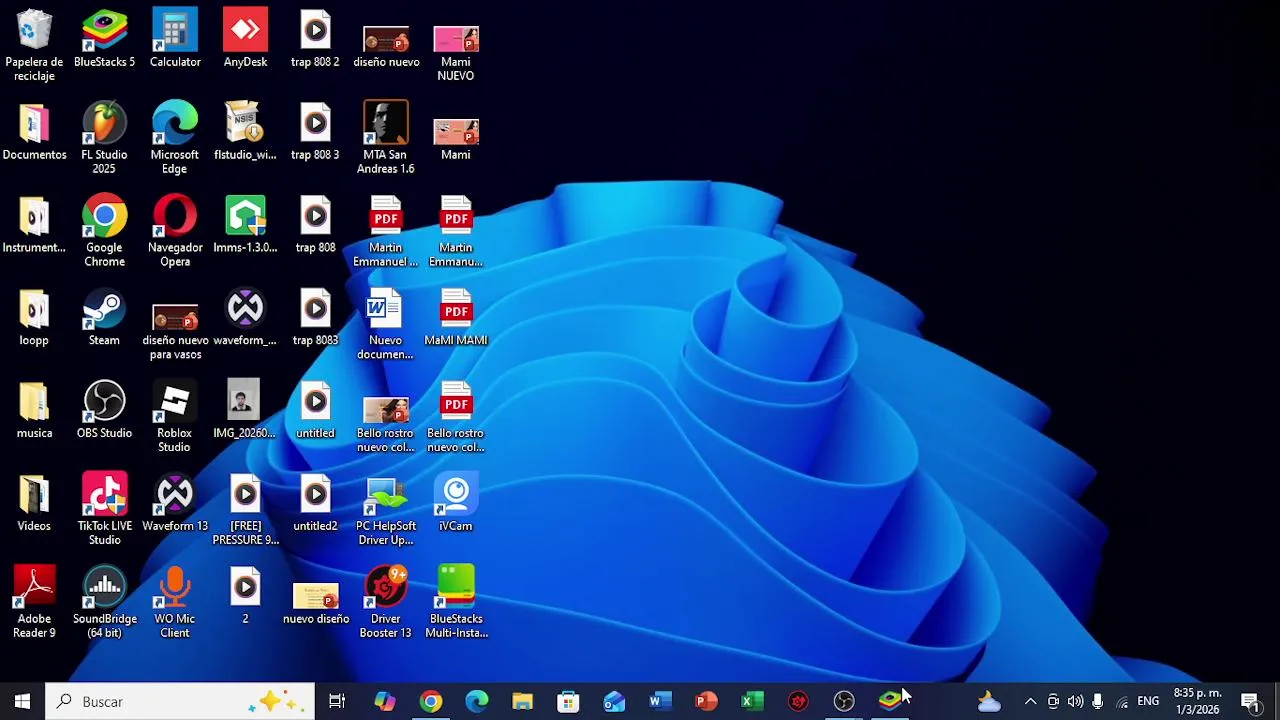Select BlueStacks Multi-Insta... desktop shortcut

456,603
